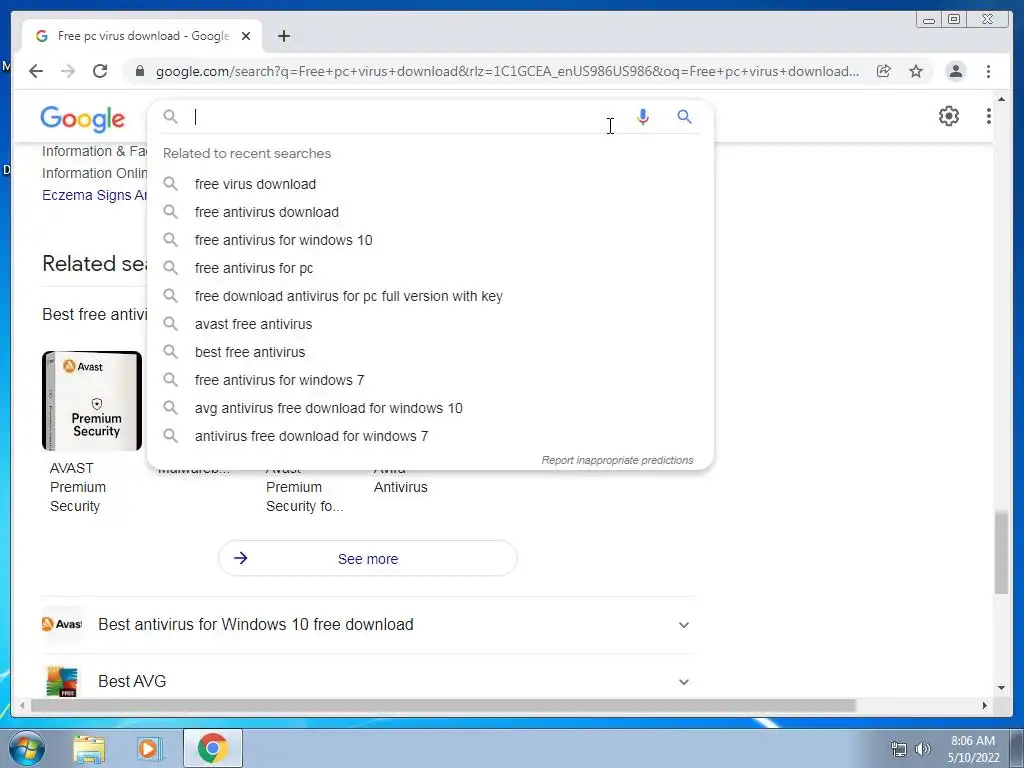The image size is (1024, 768).
Task: Choose suggestion 'free virus download'
Action: (x=430, y=184)
